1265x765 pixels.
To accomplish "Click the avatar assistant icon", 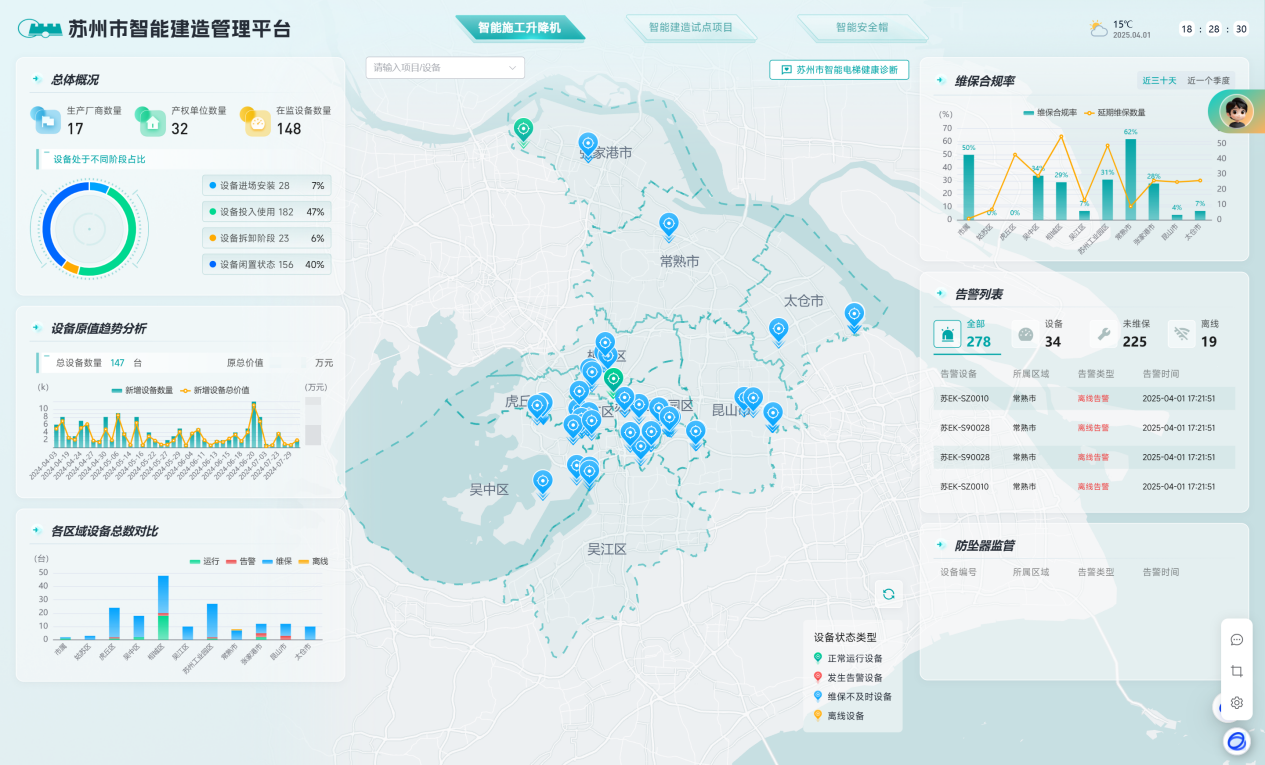I will pyautogui.click(x=1238, y=111).
